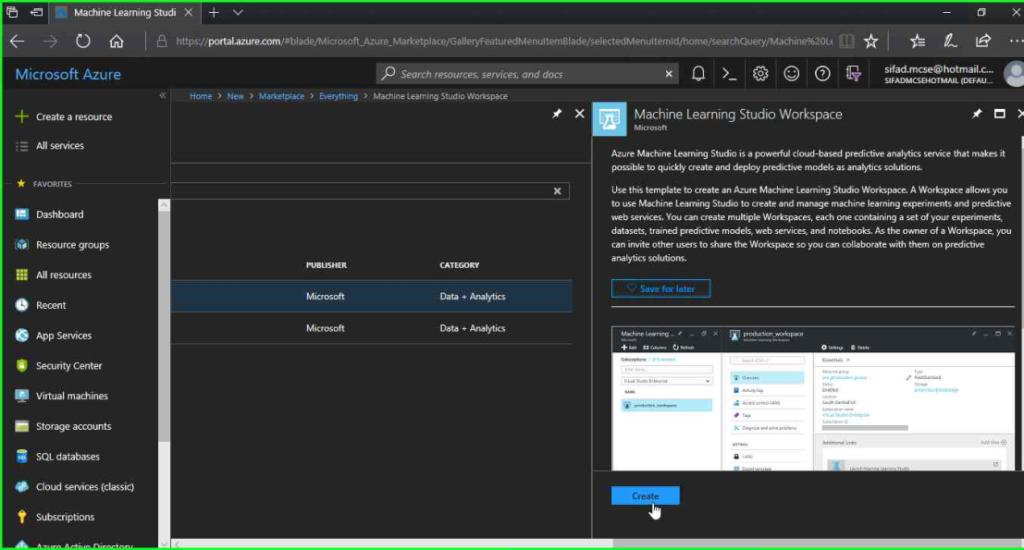Click the feedback smiley icon
The image size is (1024, 550).
click(792, 74)
